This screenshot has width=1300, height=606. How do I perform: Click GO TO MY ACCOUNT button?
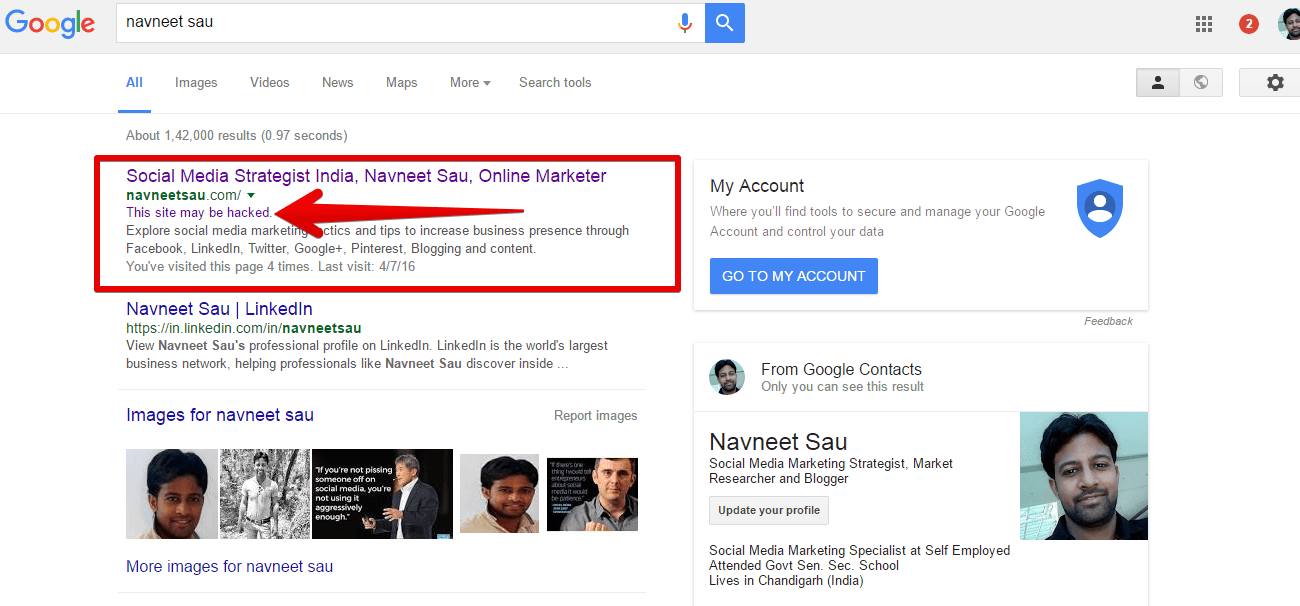pyautogui.click(x=794, y=276)
